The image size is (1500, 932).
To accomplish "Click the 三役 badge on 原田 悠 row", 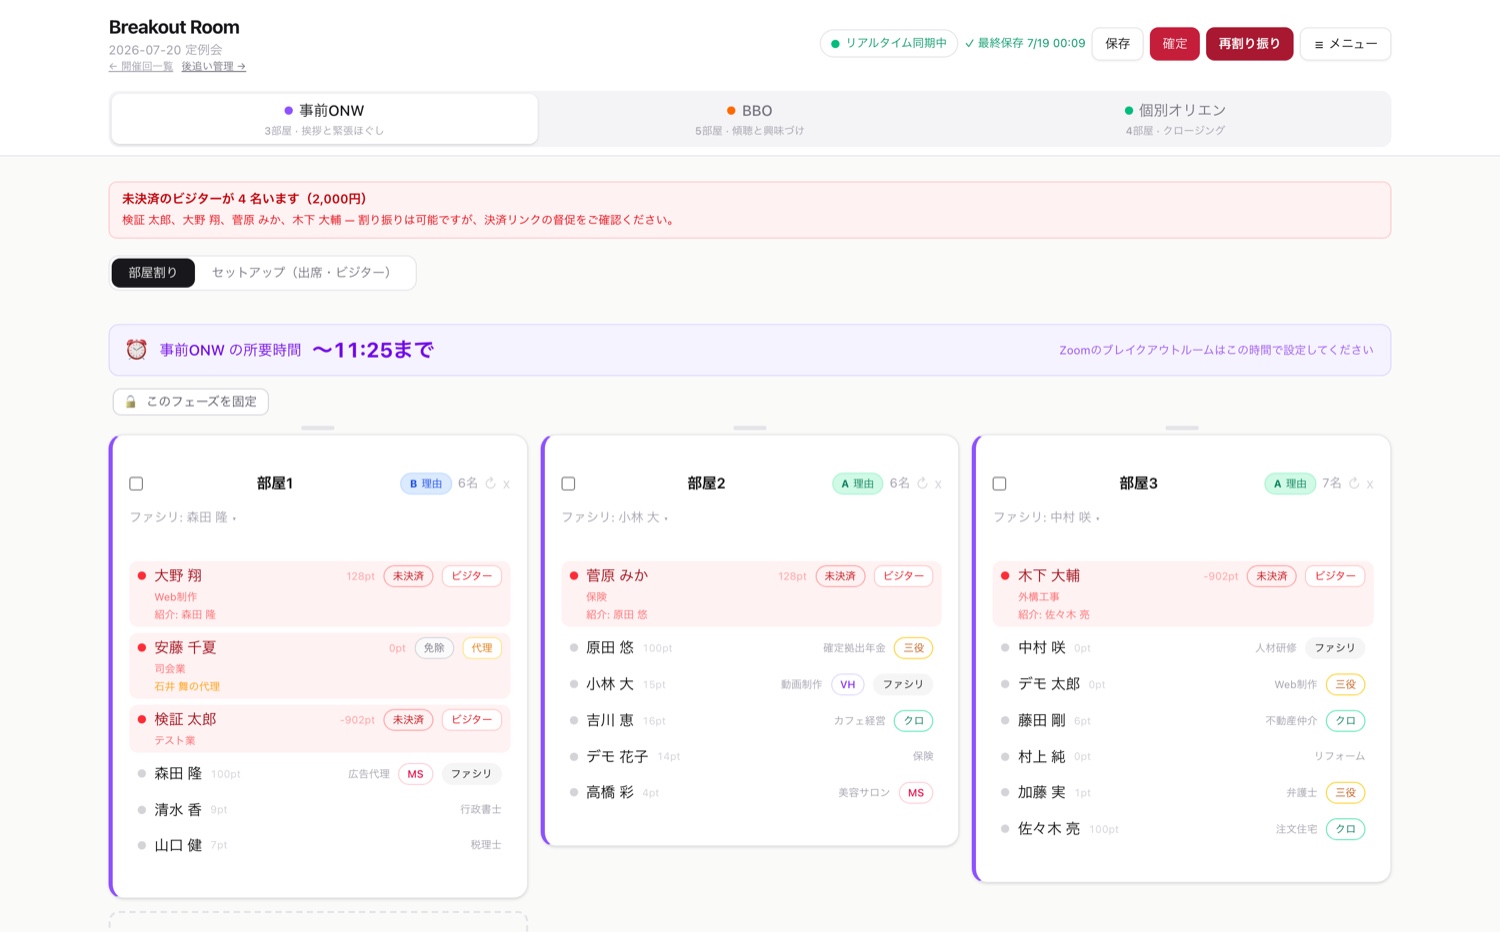I will (914, 648).
